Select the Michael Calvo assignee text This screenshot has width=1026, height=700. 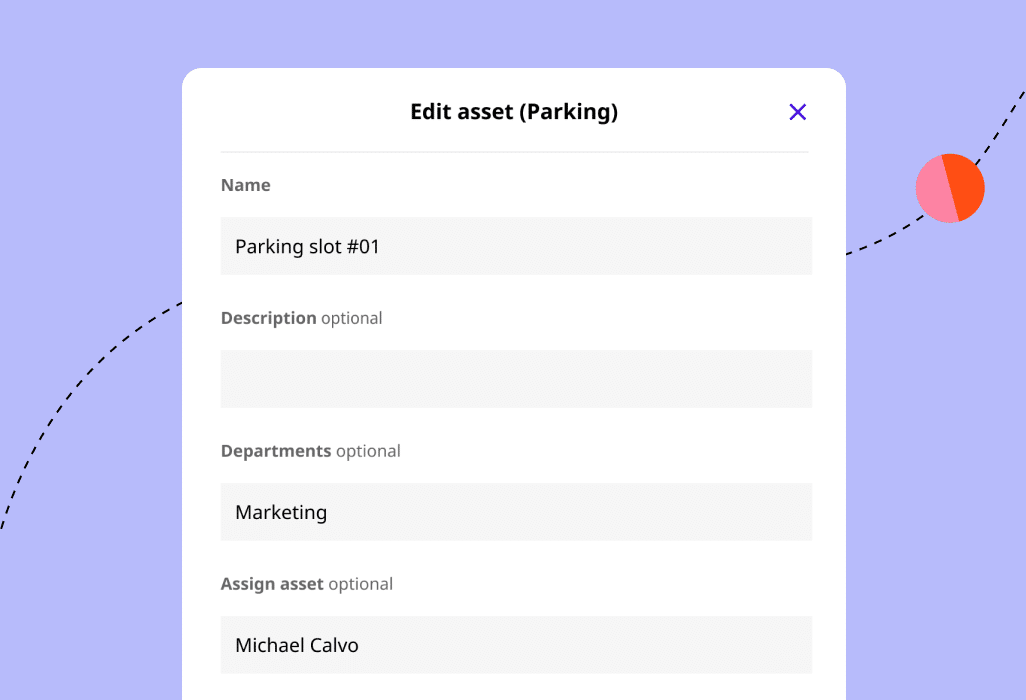coord(297,645)
